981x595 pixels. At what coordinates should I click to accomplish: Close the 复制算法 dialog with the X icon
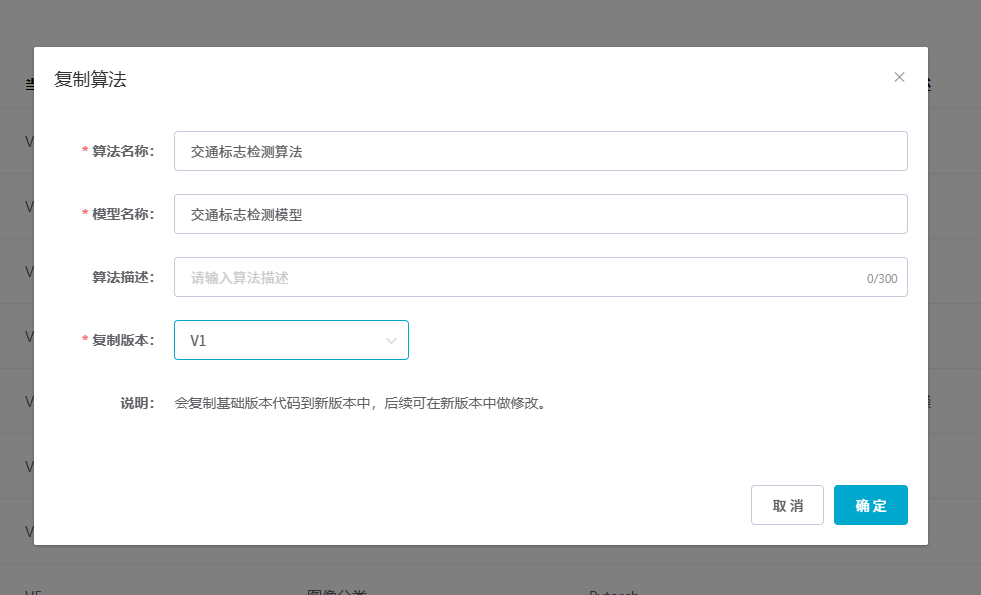899,77
